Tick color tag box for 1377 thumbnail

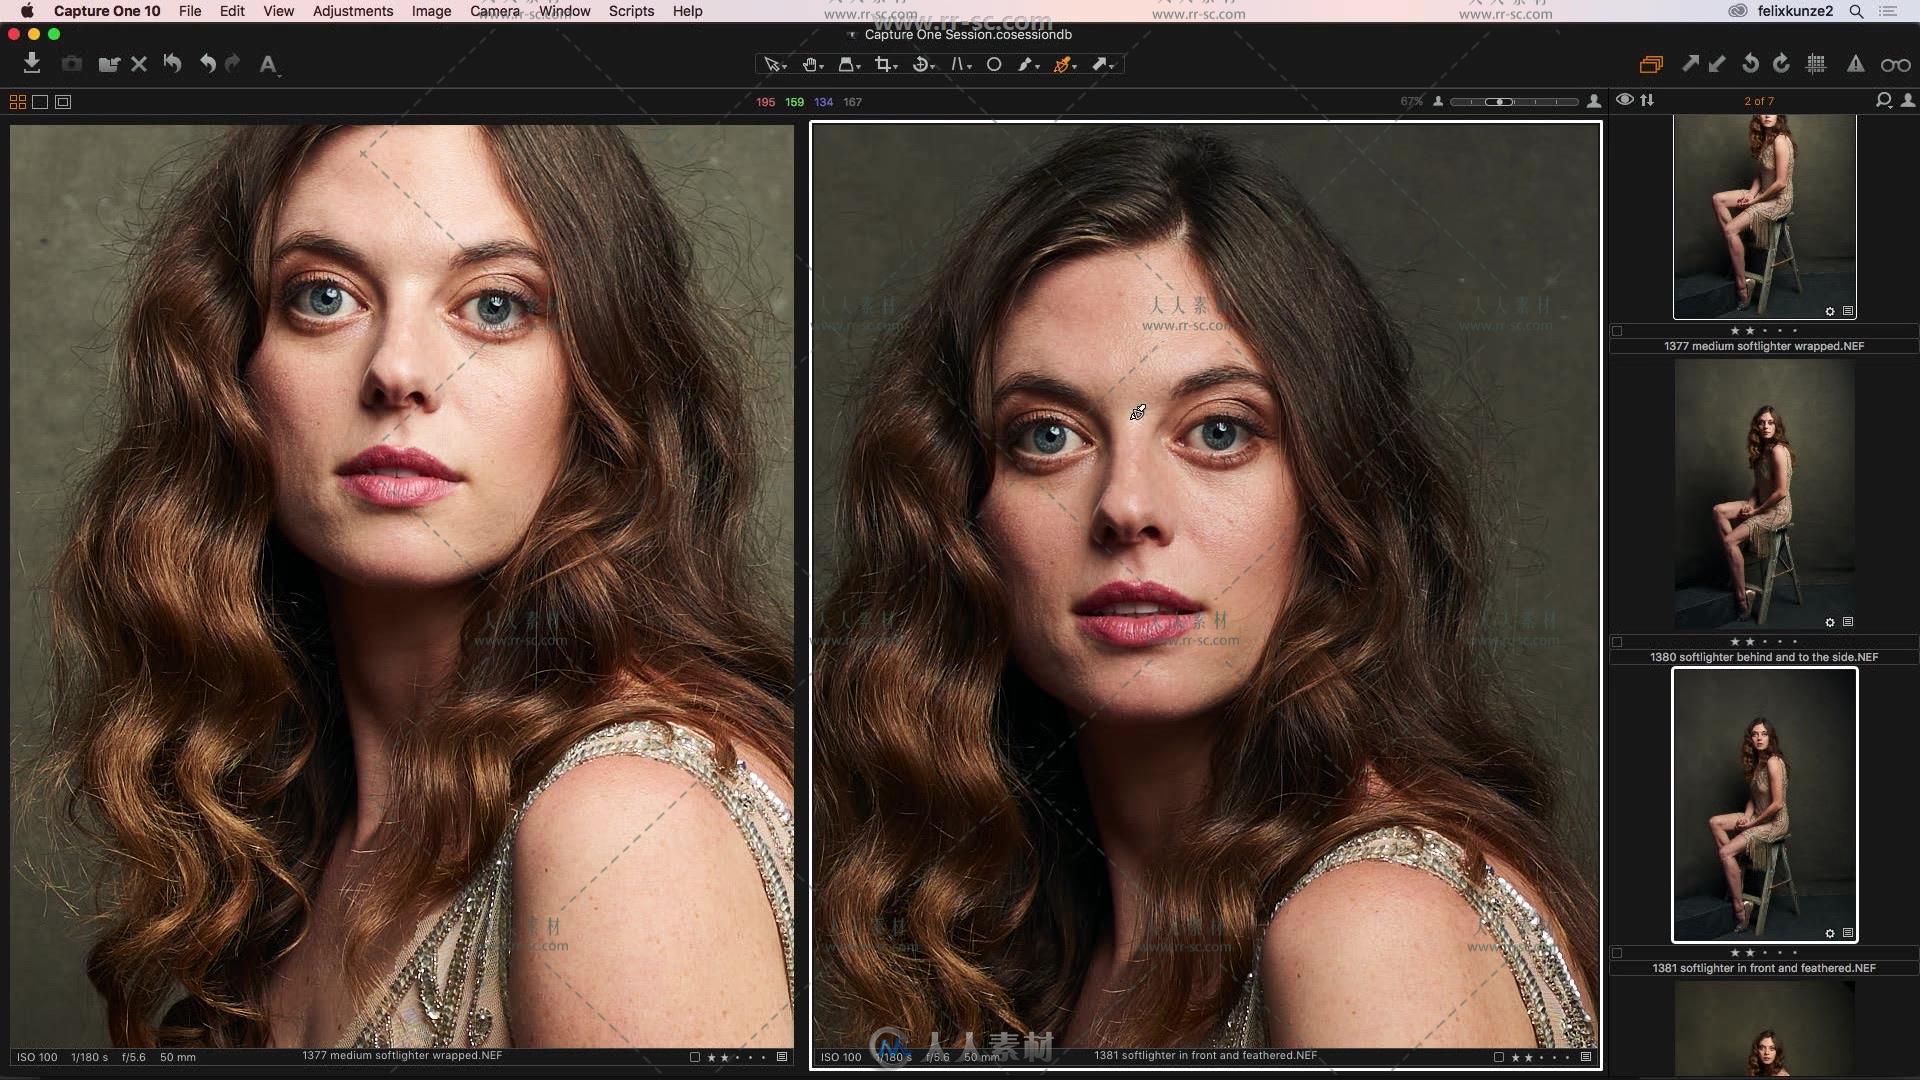1617,331
